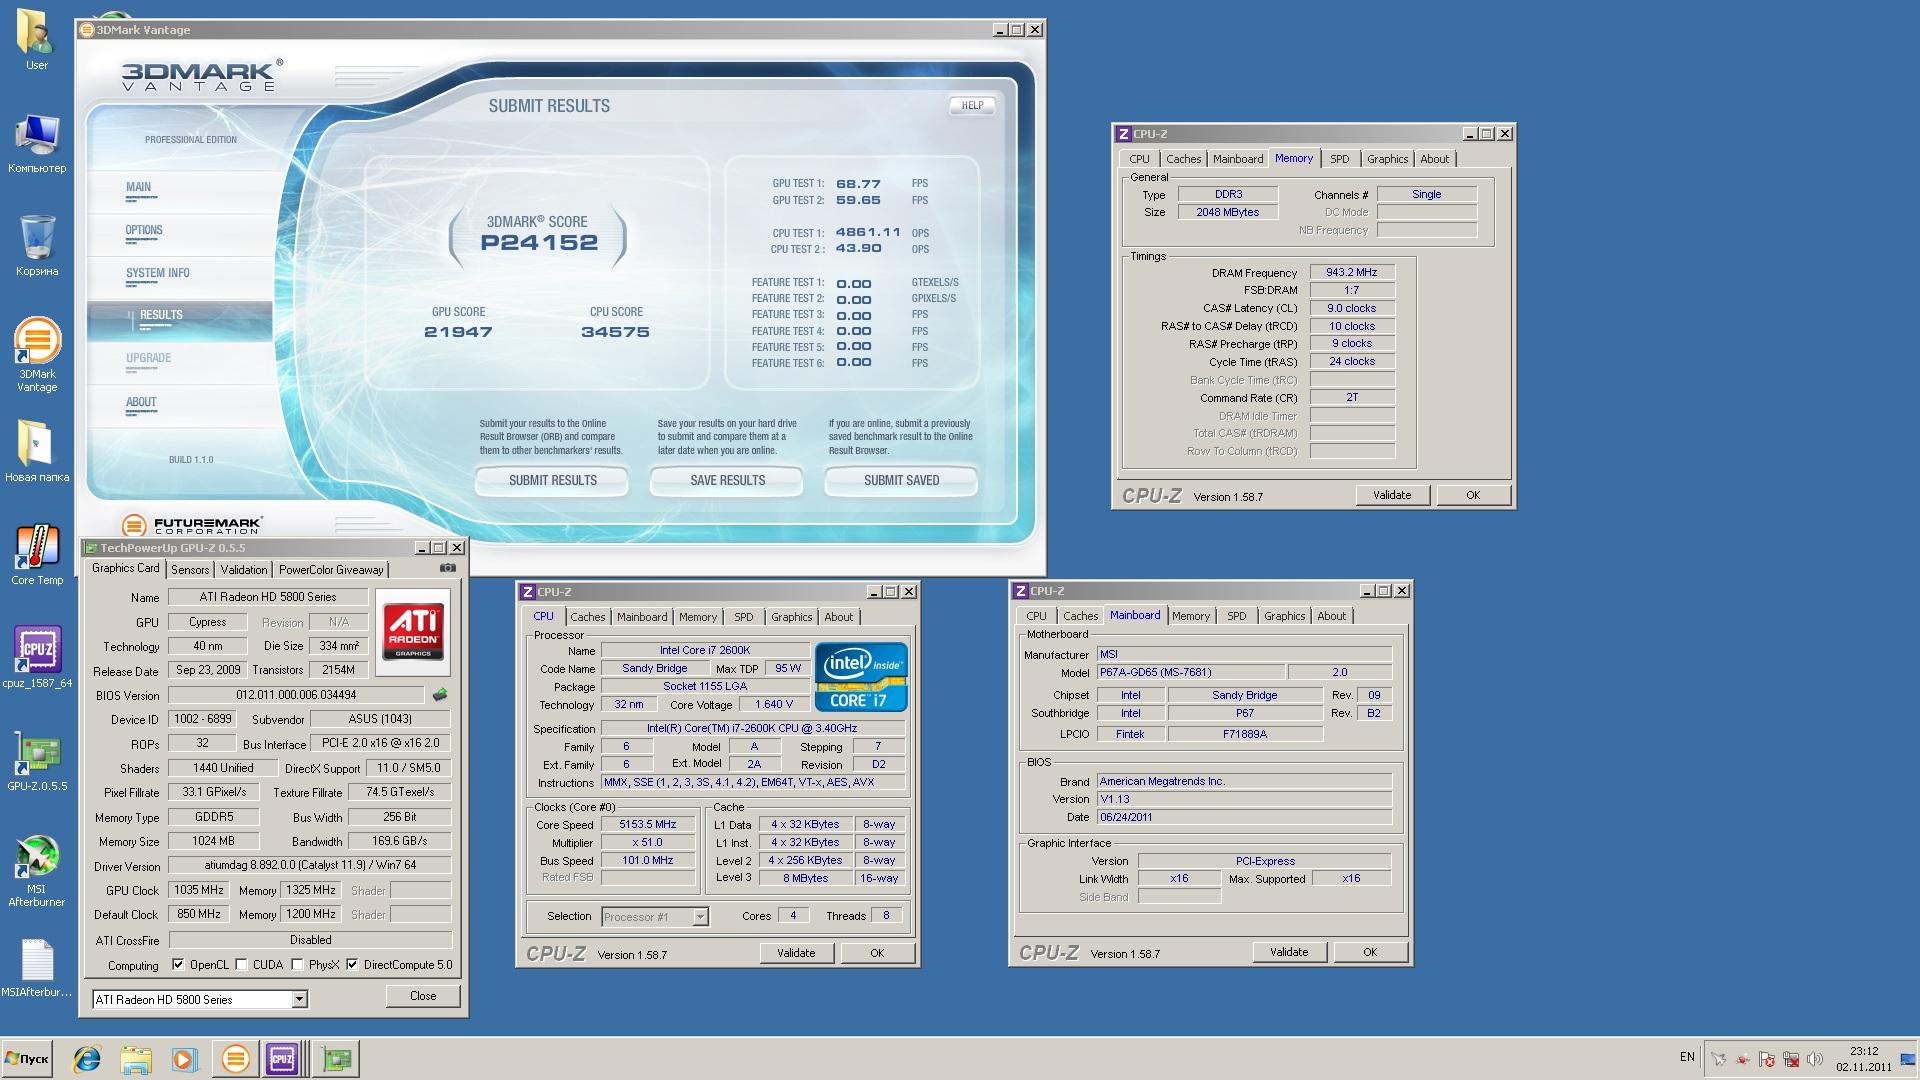This screenshot has height=1080, width=1920.
Task: Open the Sensors tab in GPU-Z
Action: pyautogui.click(x=190, y=570)
